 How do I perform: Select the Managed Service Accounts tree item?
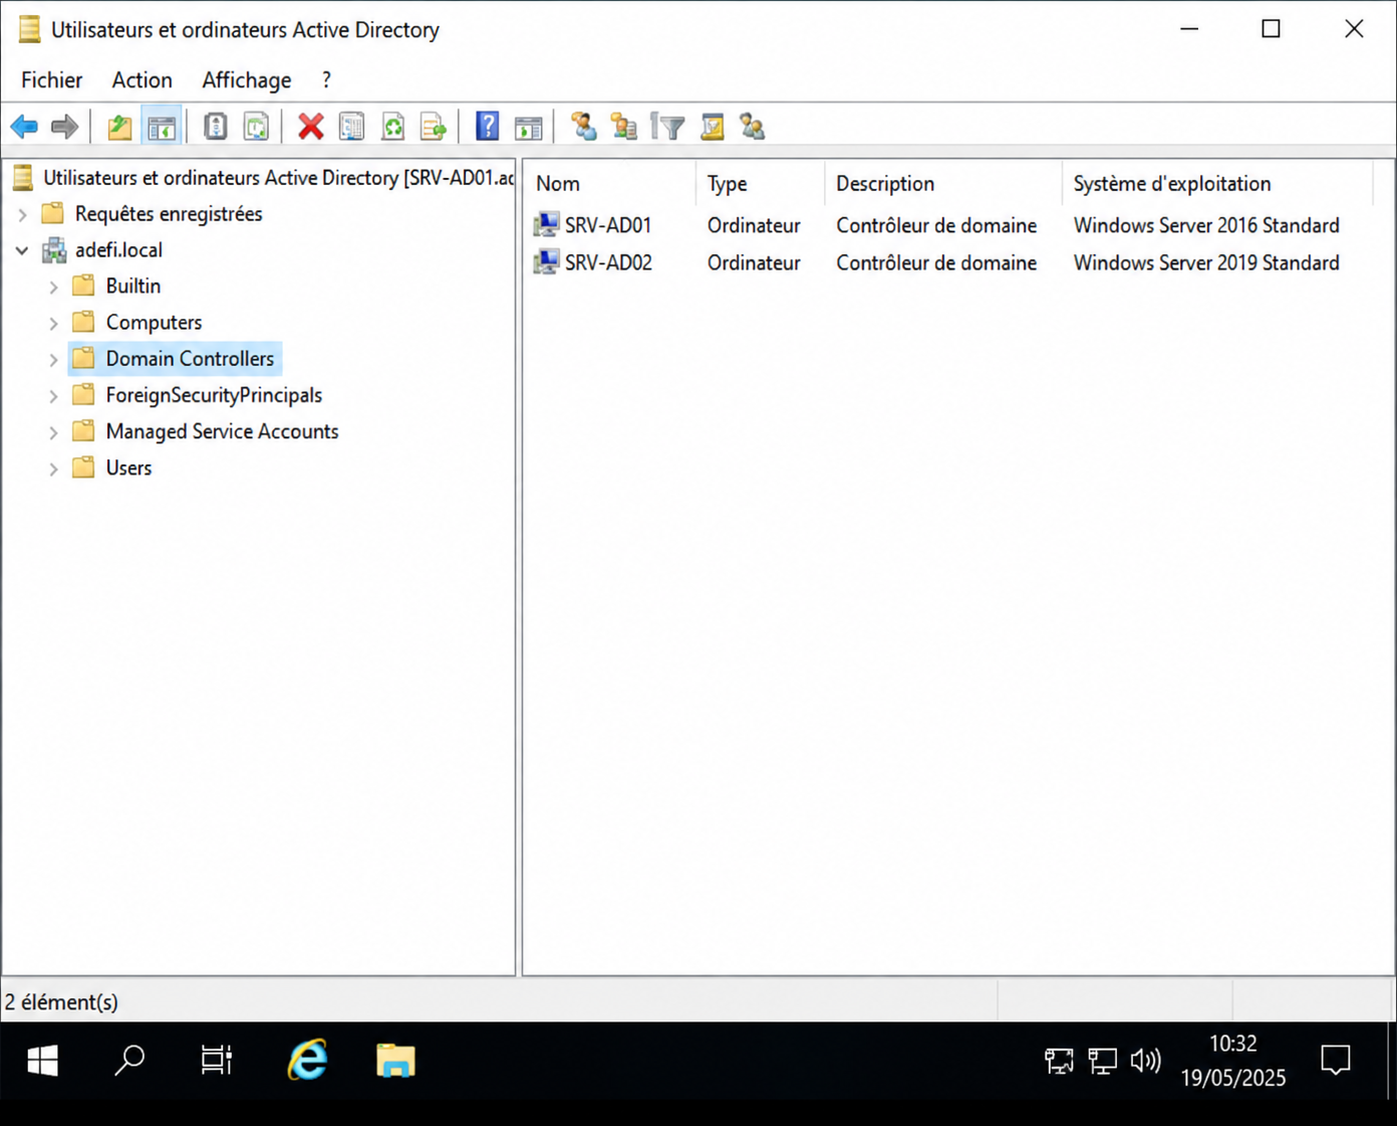click(x=222, y=431)
